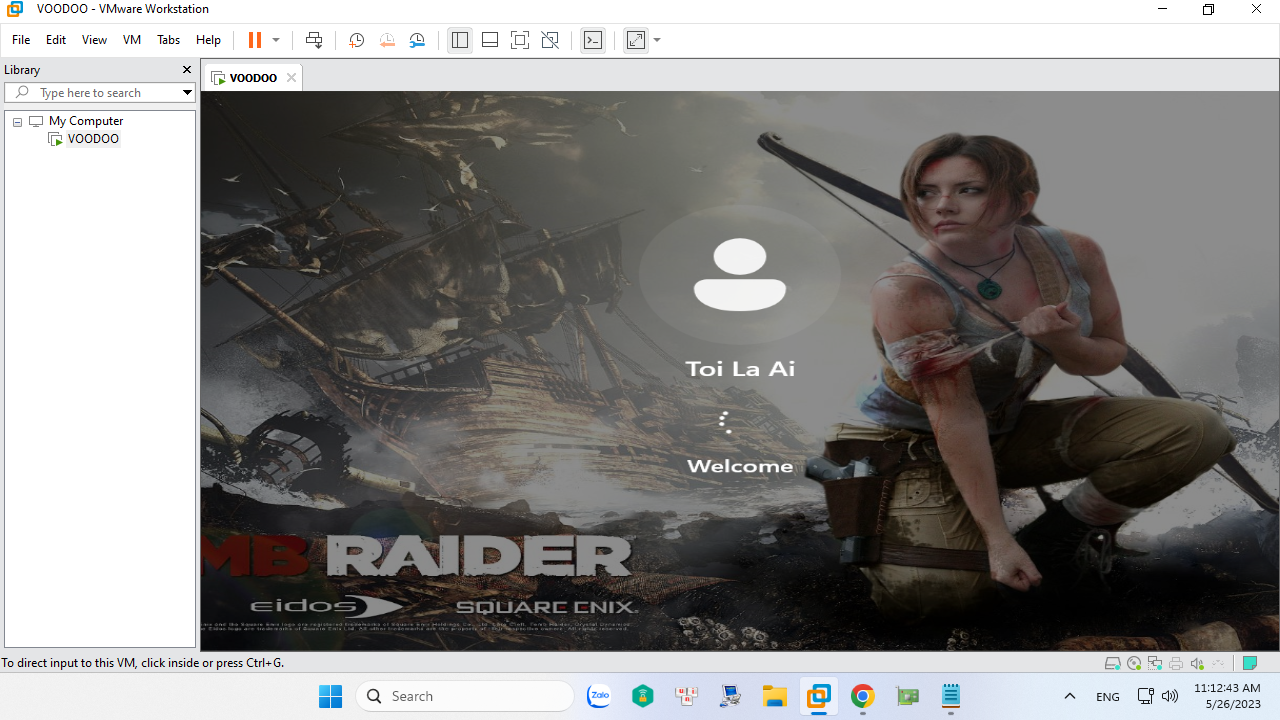Open the stretch guest dropdown arrow
This screenshot has width=1280, height=720.
click(x=657, y=40)
